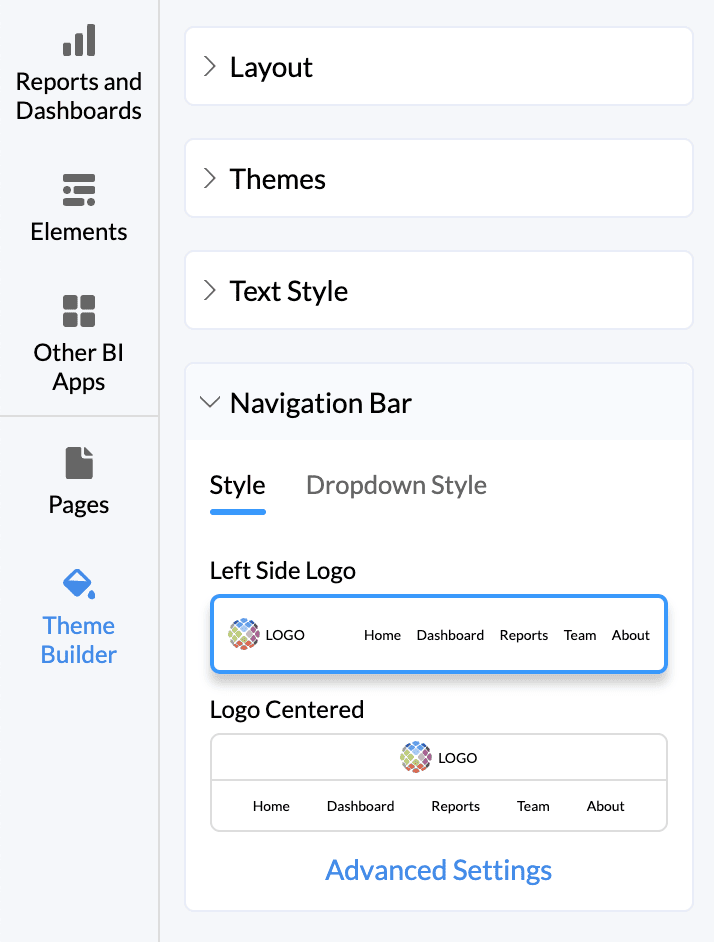714x942 pixels.
Task: Expand the Text Style section chevron
Action: click(209, 290)
